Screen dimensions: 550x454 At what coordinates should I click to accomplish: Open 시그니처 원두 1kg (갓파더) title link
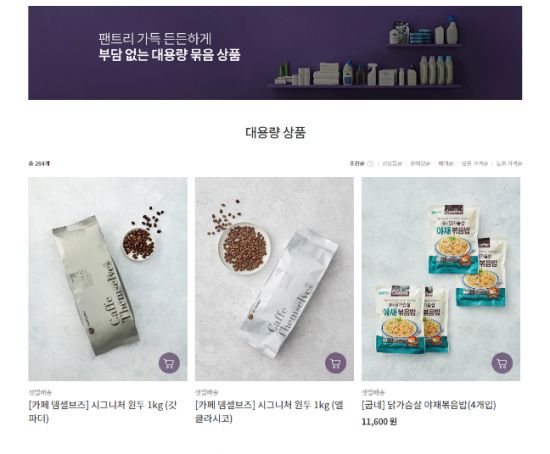(103, 412)
